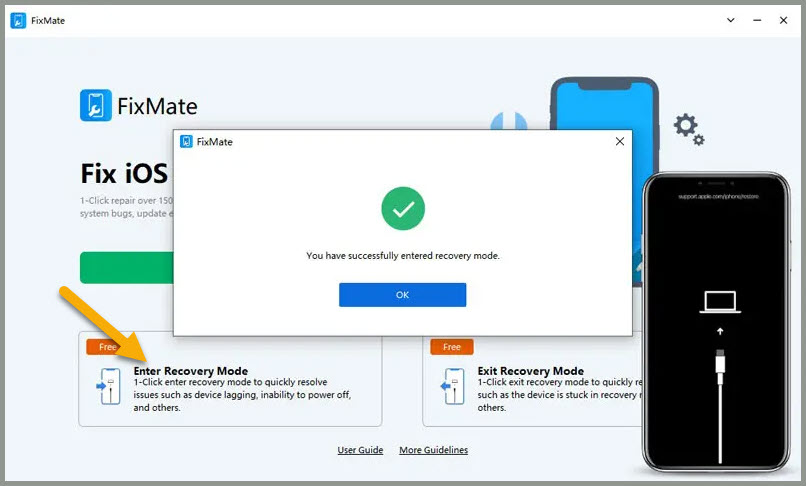Click the Lightning cable connector on phone
Image resolution: width=806 pixels, height=486 pixels.
coord(720,366)
